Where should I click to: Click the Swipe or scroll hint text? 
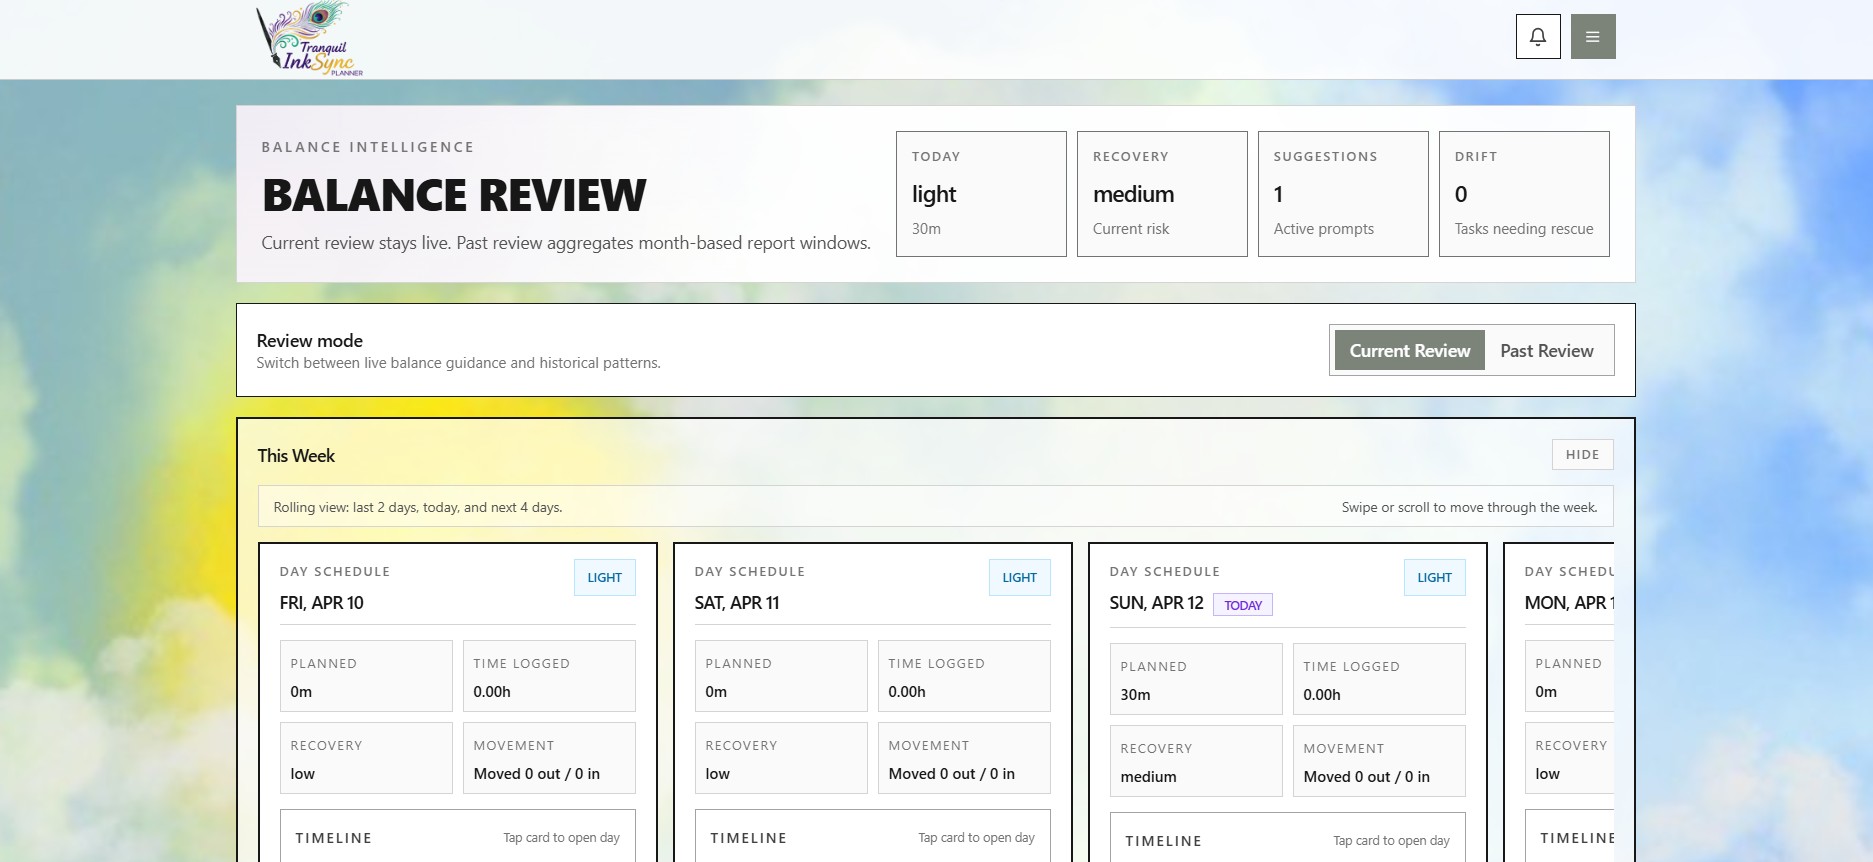[1469, 507]
